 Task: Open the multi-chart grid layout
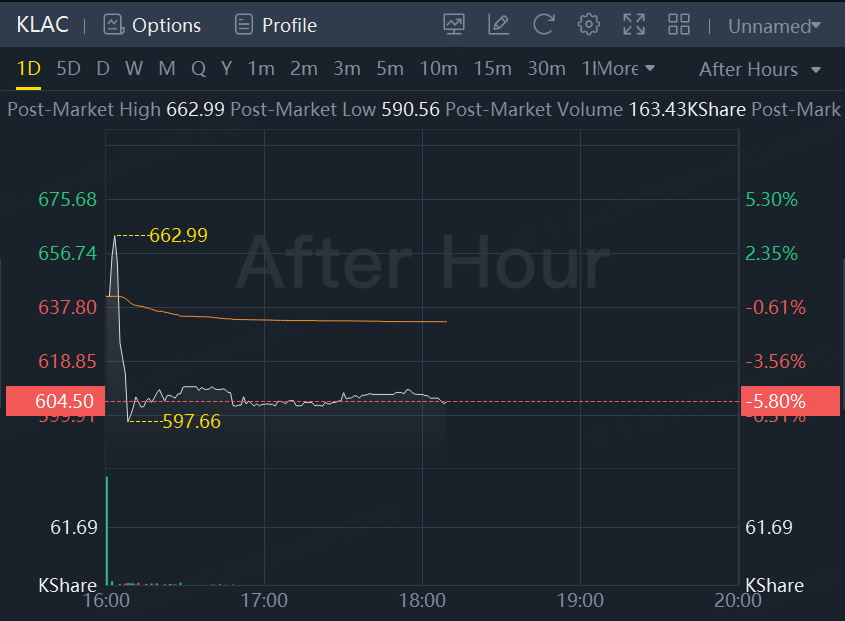[679, 25]
